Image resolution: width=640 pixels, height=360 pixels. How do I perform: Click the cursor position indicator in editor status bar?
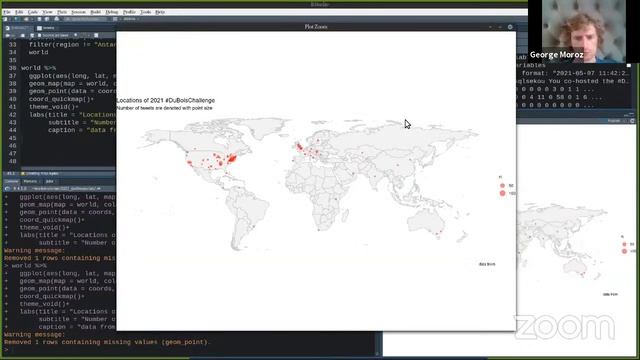point(11,173)
